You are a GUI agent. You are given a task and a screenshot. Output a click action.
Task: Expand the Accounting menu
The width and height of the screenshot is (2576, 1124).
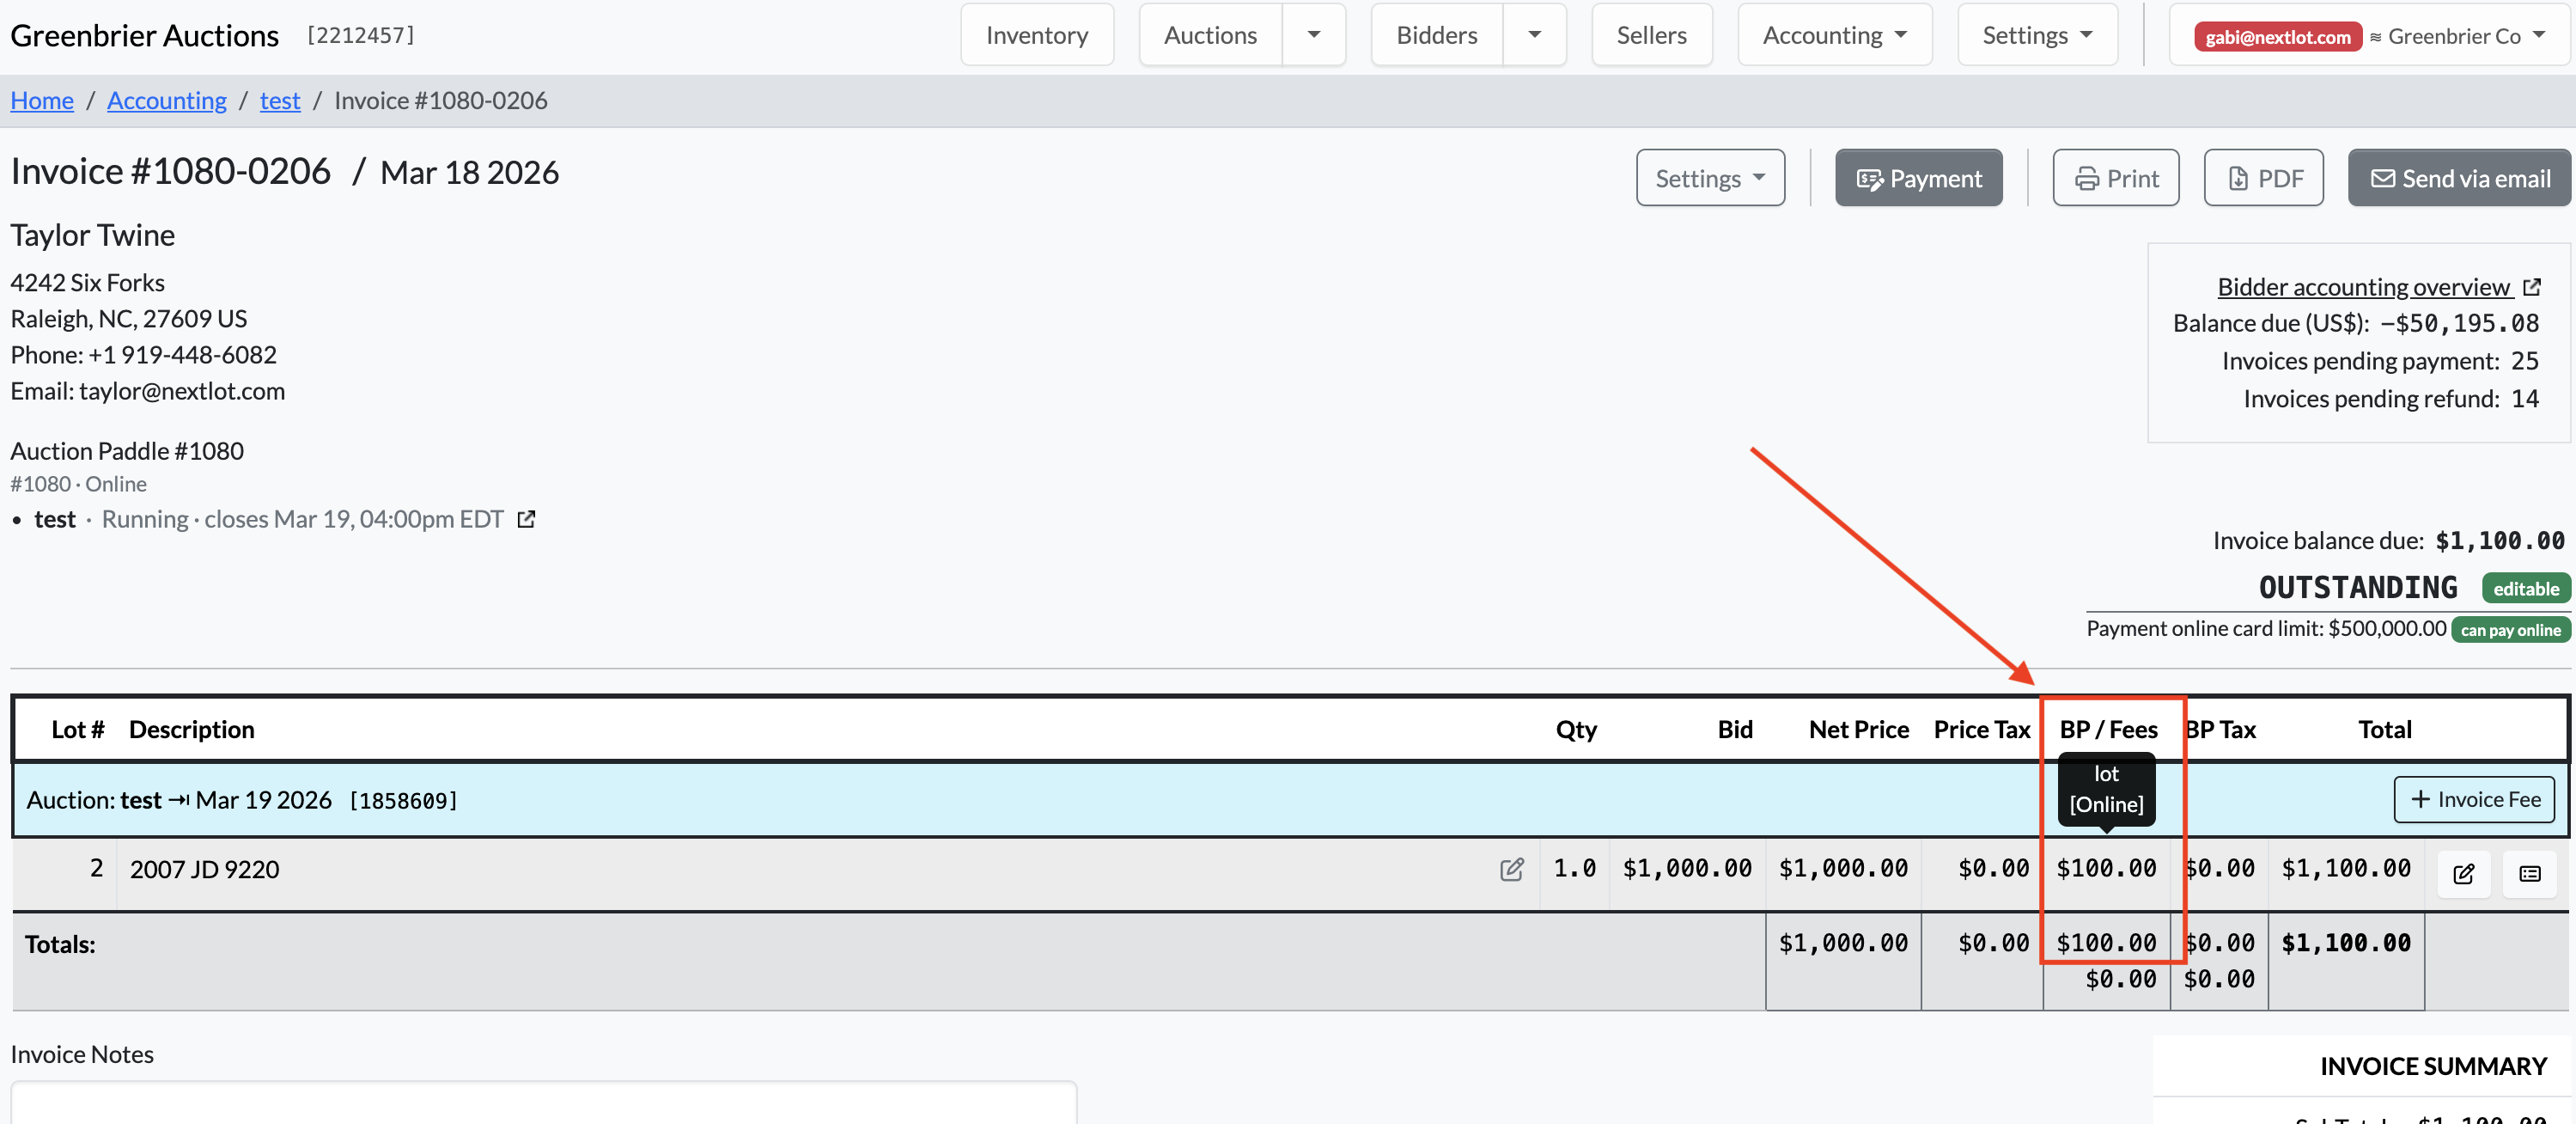point(1834,35)
